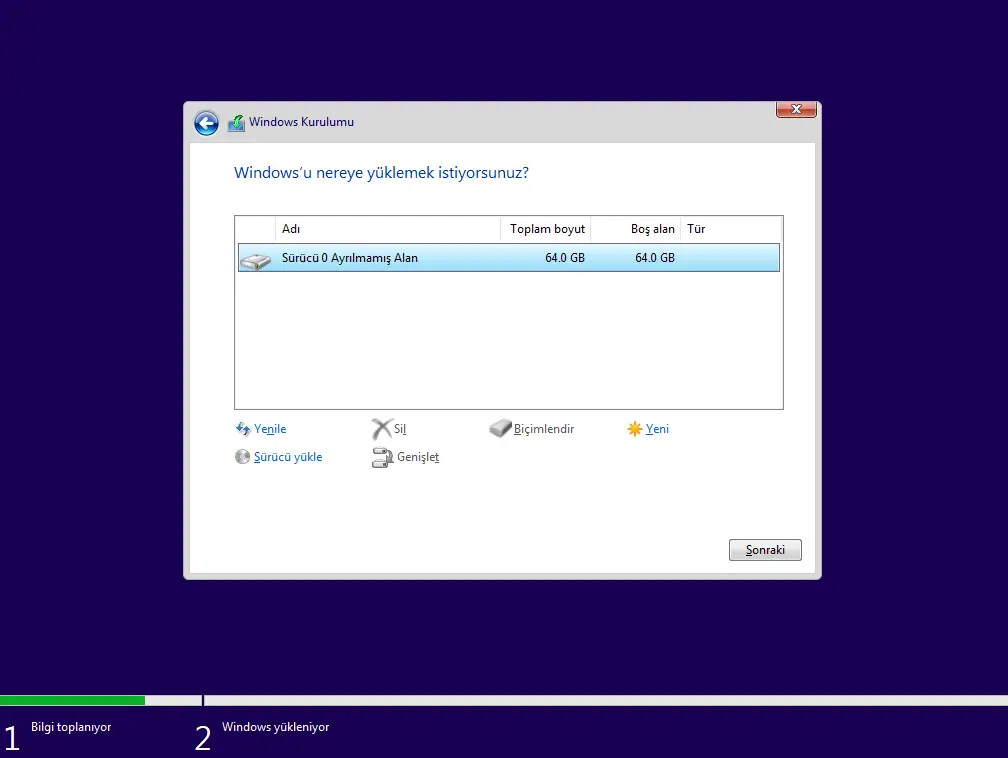Viewport: 1008px width, 758px height.
Task: Click the 64.0 GB free space cell
Action: click(654, 258)
